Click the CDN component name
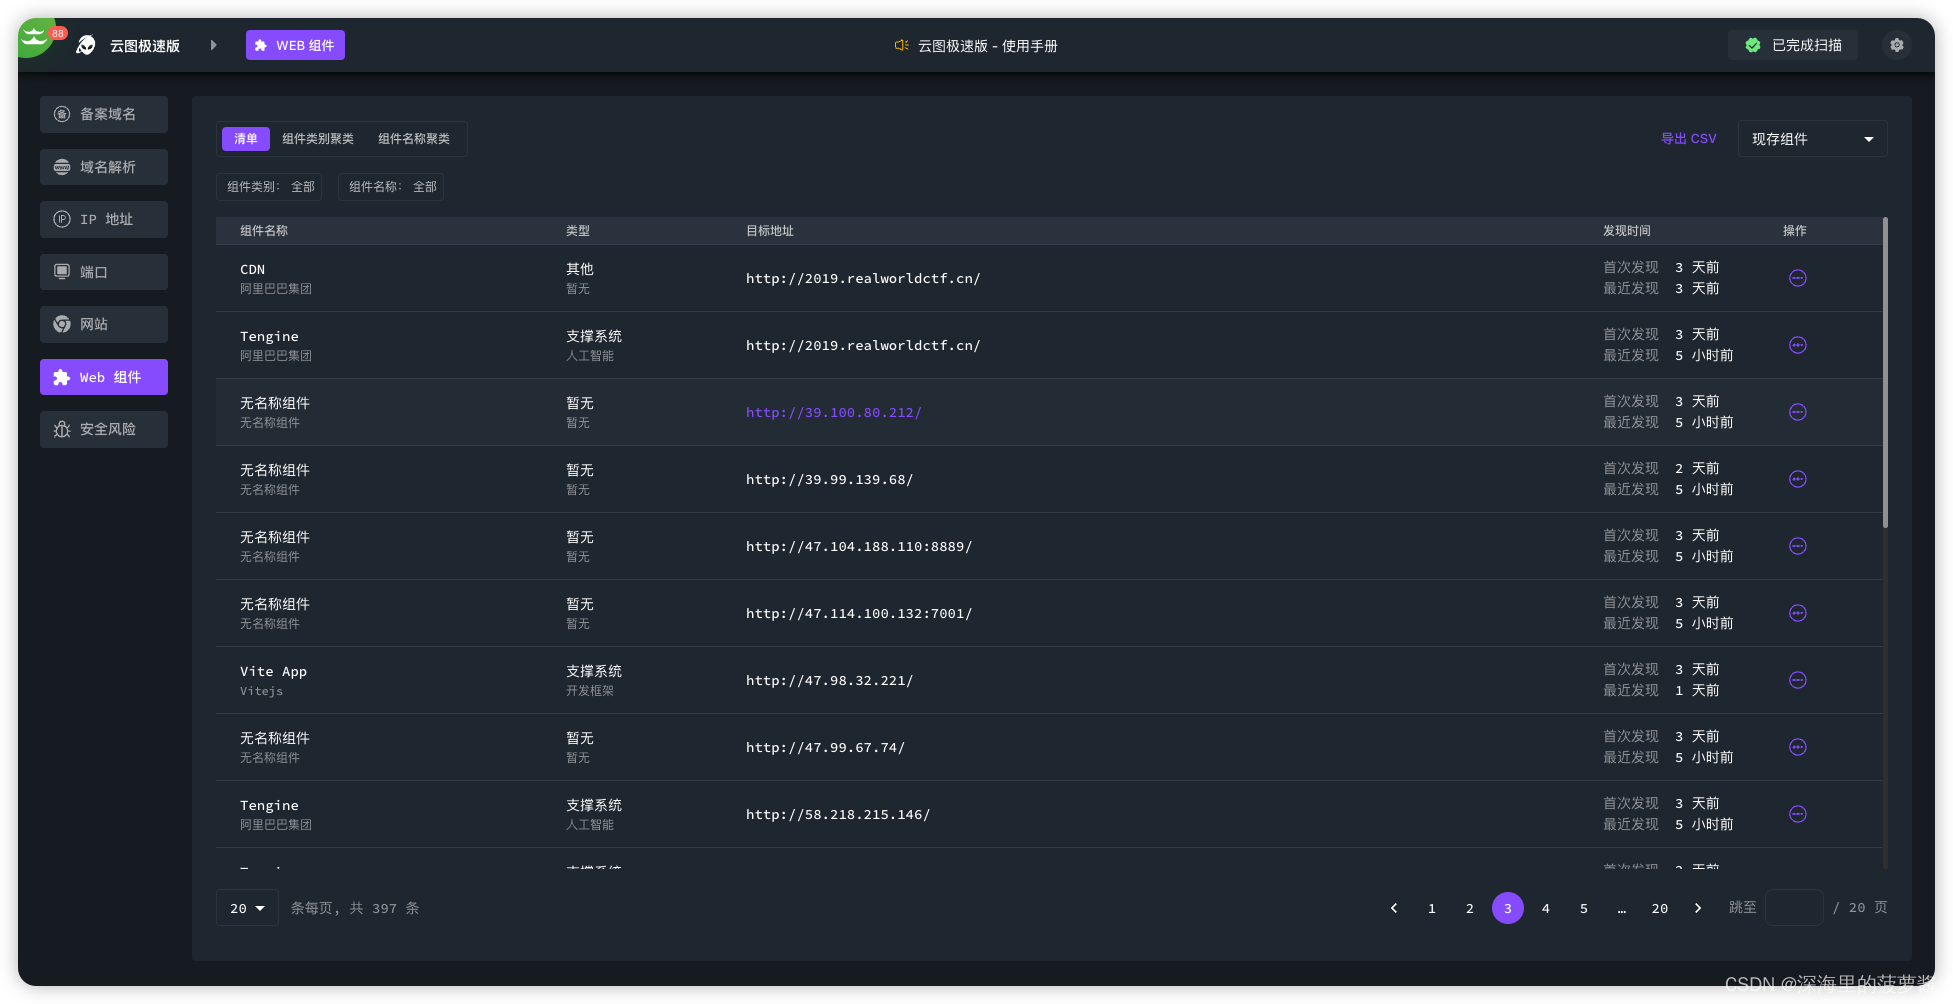This screenshot has height=1004, width=1953. click(x=252, y=269)
